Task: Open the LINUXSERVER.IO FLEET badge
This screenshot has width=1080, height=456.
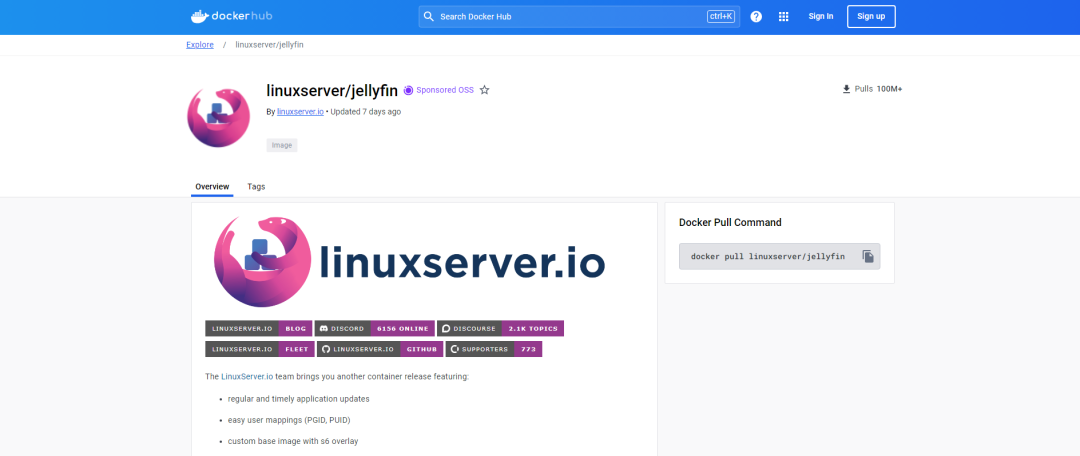Action: 260,349
